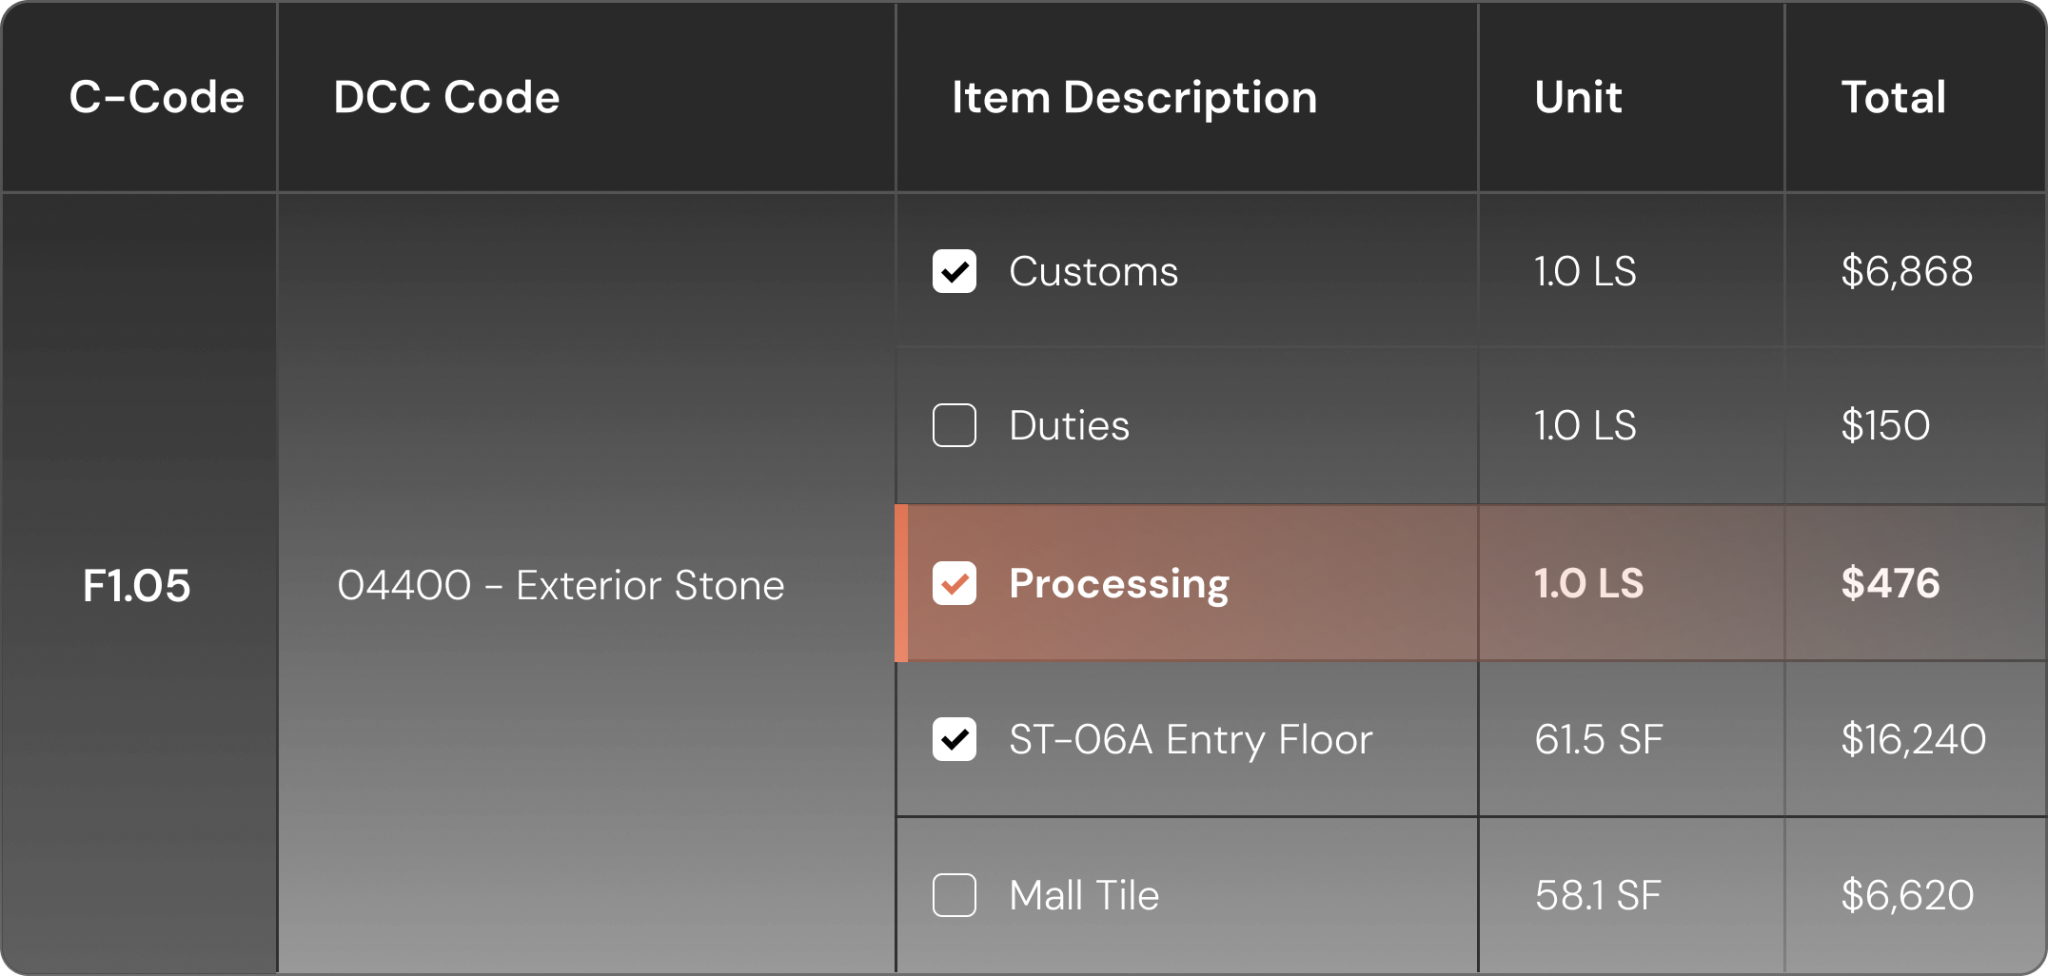
Task: Uncheck the Processing checkbox
Action: click(x=954, y=583)
